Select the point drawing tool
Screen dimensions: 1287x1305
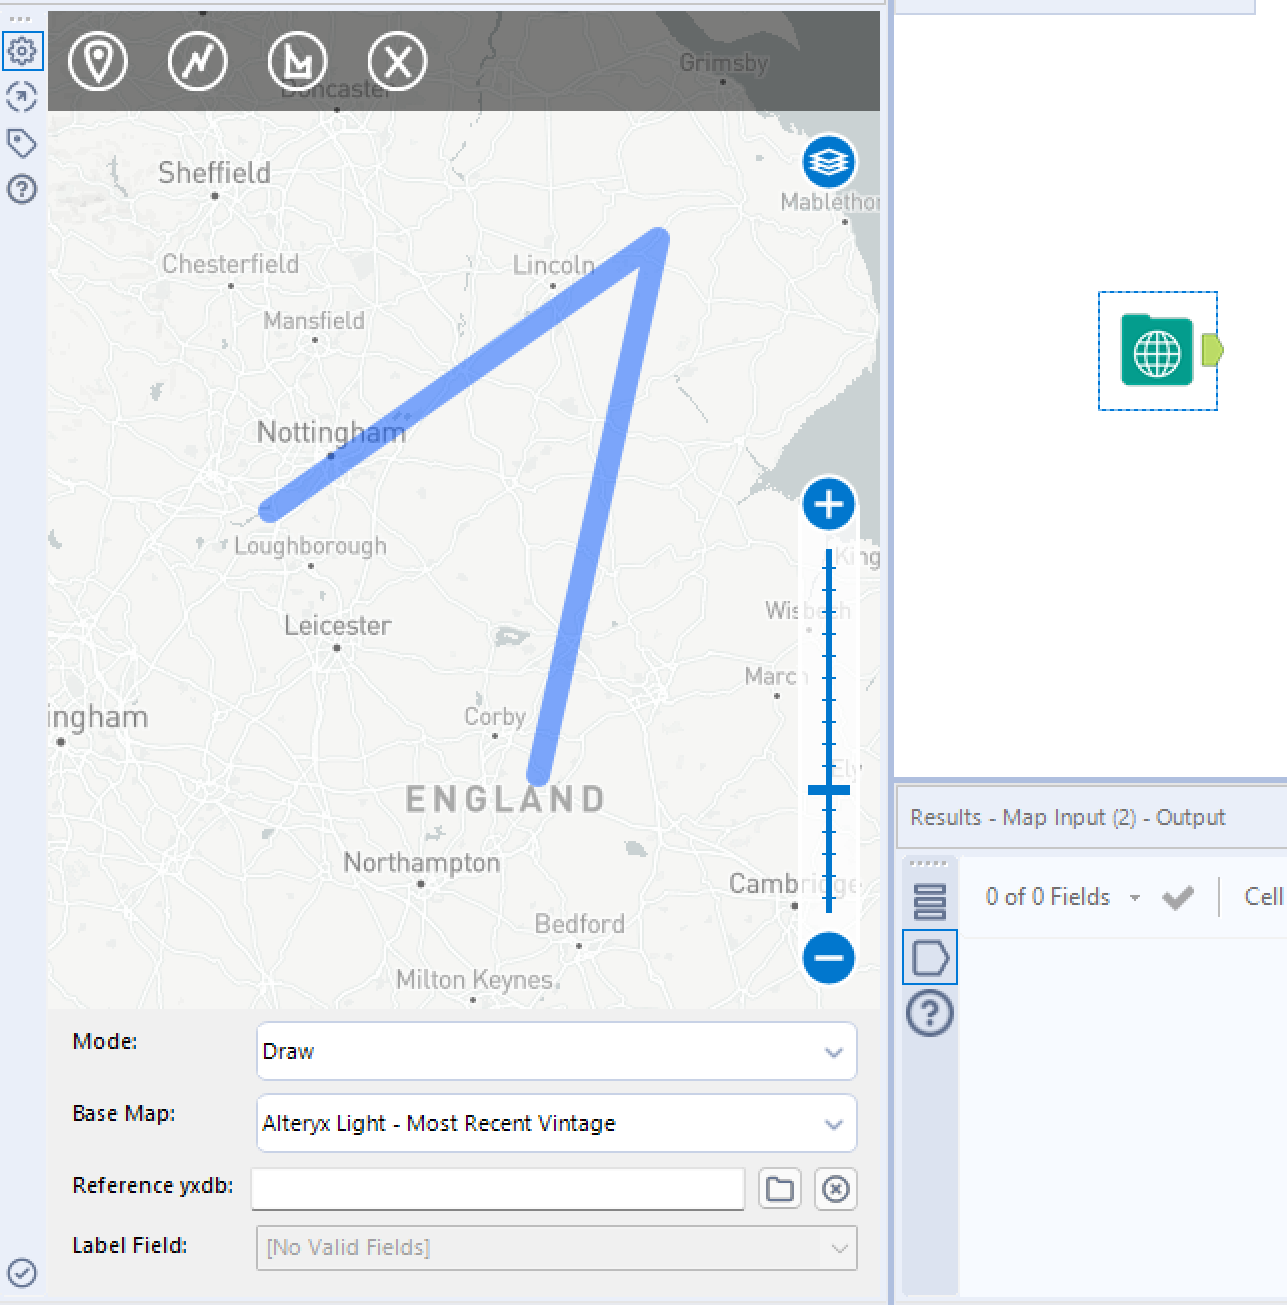[x=98, y=60]
